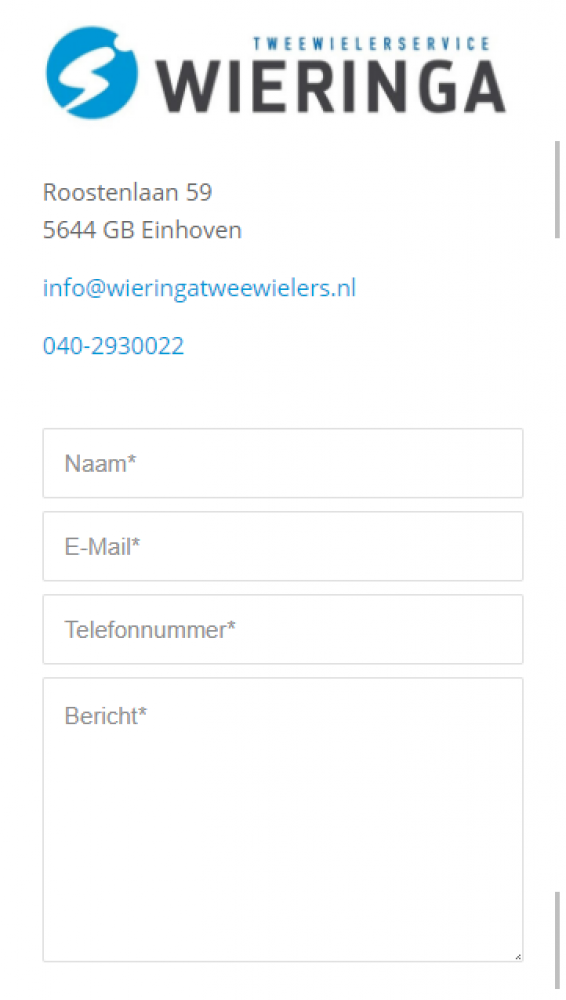The width and height of the screenshot is (566, 1000).
Task: Click the upper scrollbar thumb beside the address
Action: coord(558,189)
